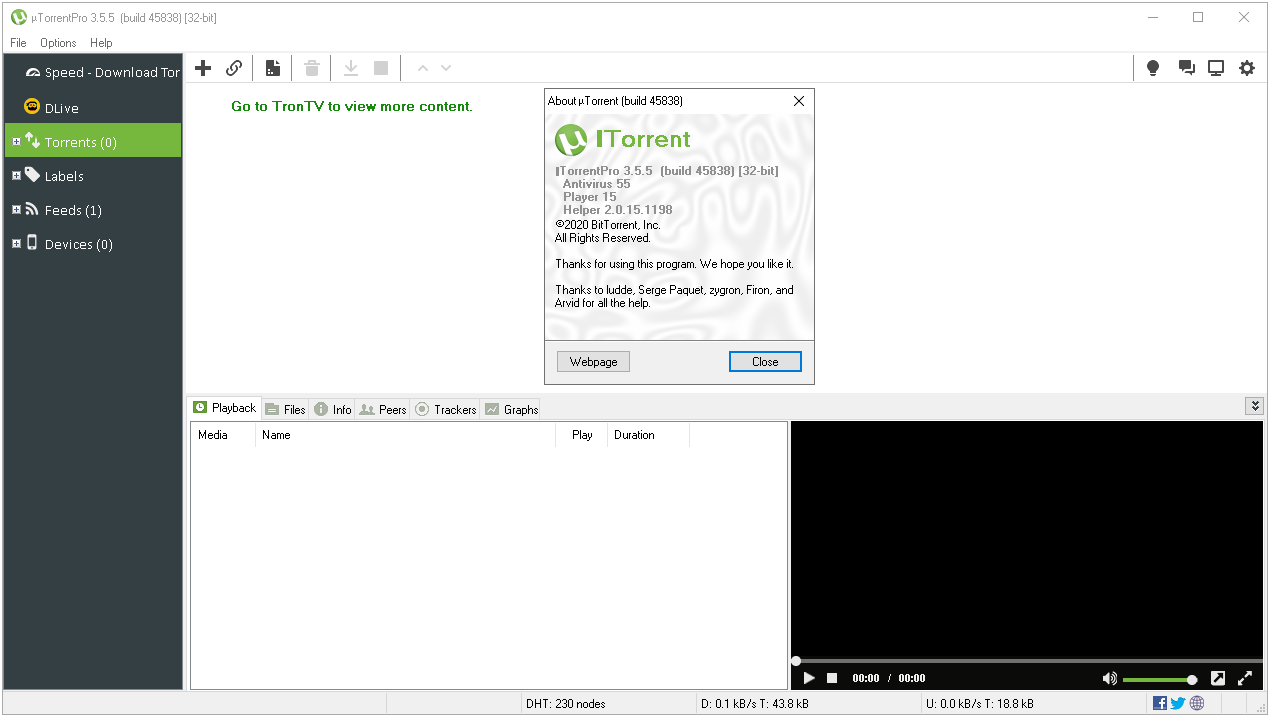Expand the Devices tree node
1269x717 pixels.
(16, 244)
